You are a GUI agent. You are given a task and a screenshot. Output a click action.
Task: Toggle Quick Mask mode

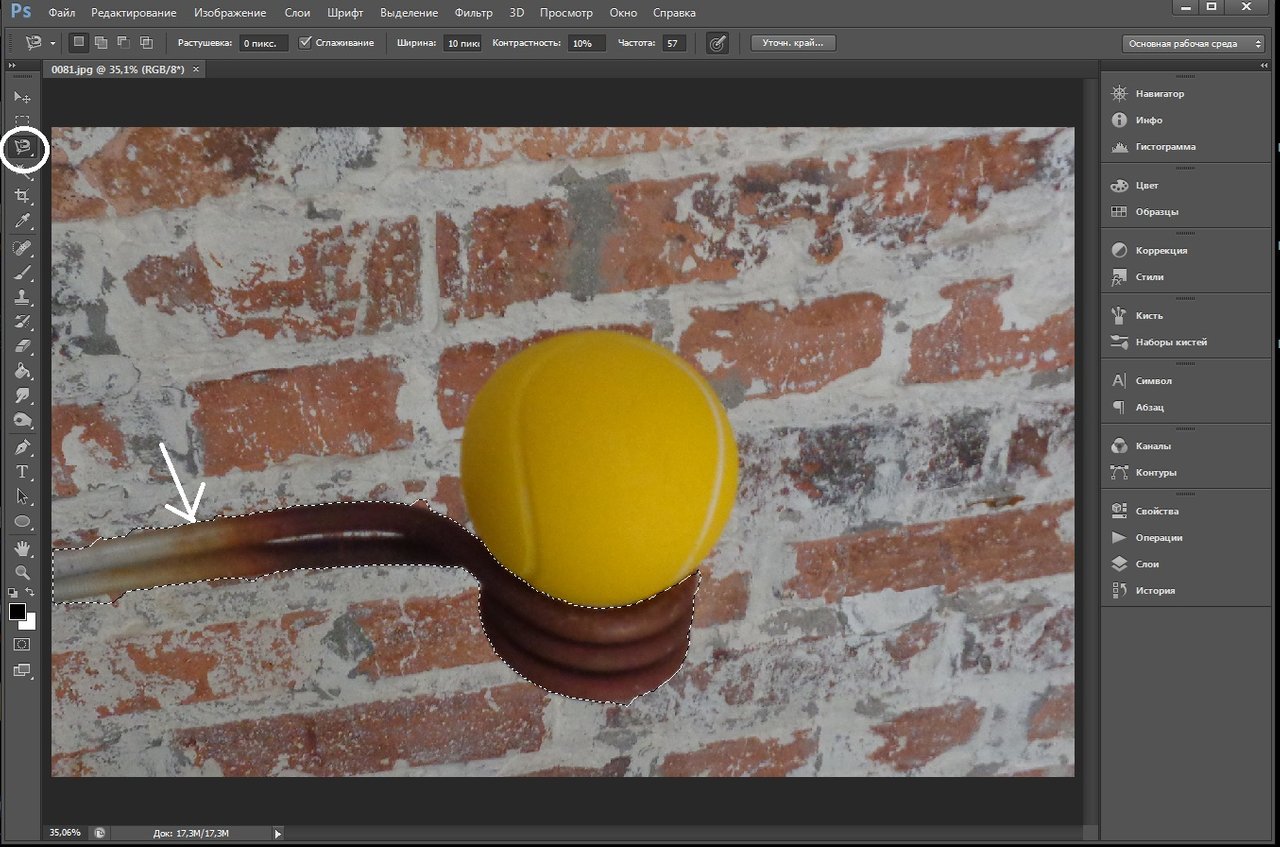(x=22, y=645)
